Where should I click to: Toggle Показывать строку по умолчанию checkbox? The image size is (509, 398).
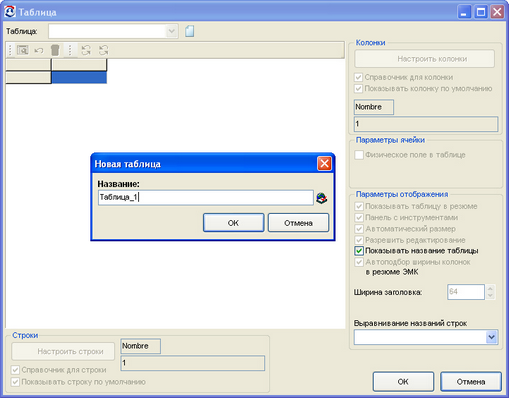15,382
